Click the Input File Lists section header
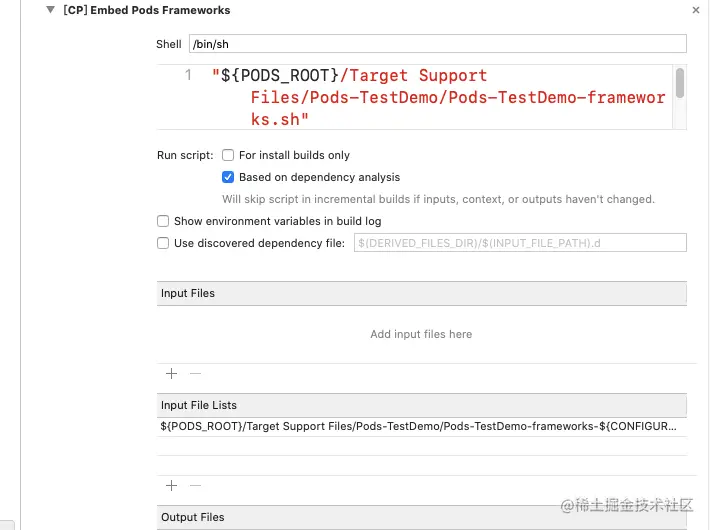 coord(422,405)
